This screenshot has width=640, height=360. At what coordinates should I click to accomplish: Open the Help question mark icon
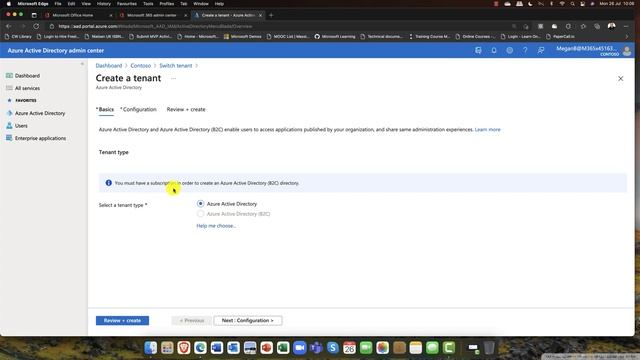coord(525,51)
